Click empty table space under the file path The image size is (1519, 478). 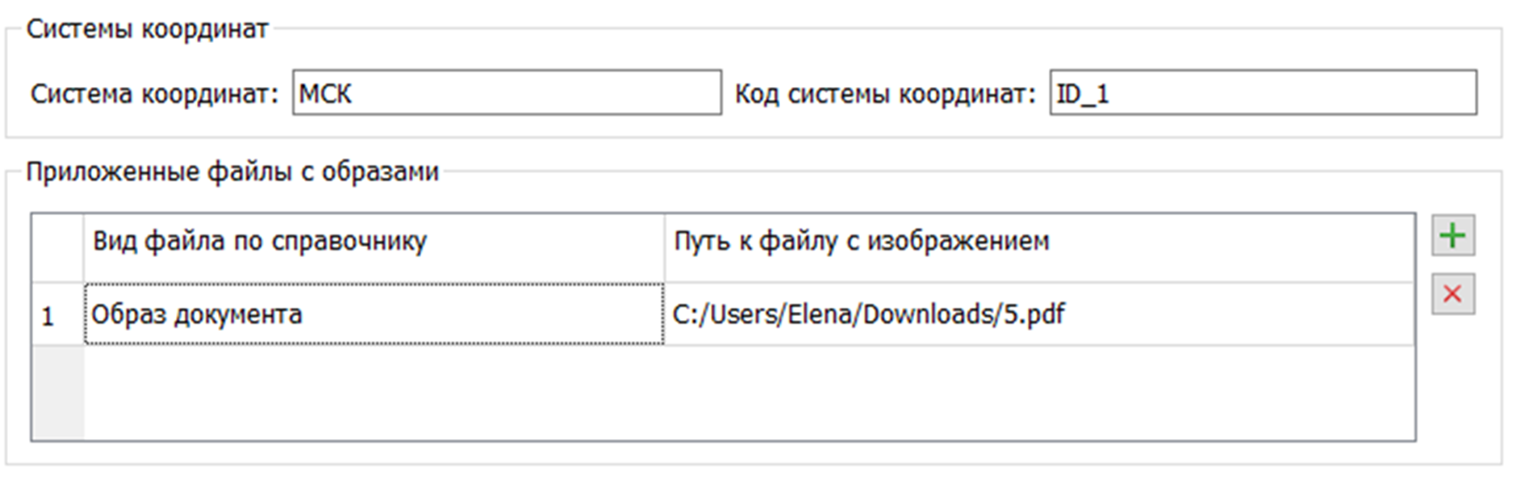pos(1038,392)
